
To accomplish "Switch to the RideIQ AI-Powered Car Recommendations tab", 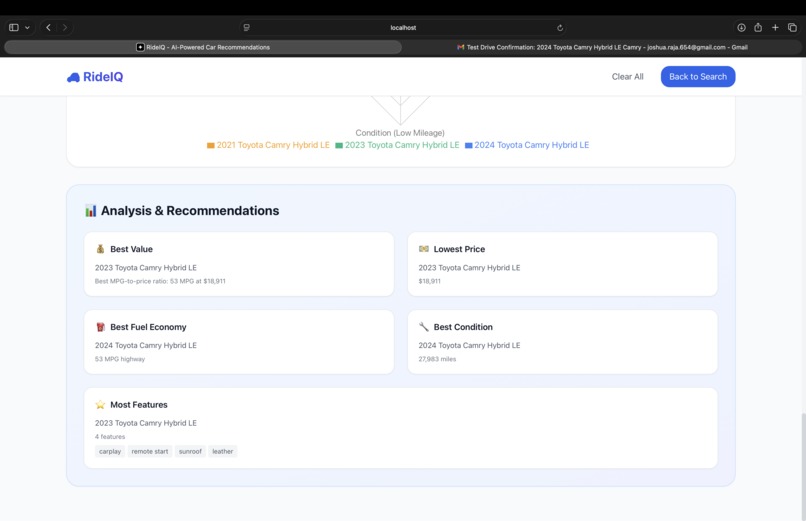I will click(203, 47).
